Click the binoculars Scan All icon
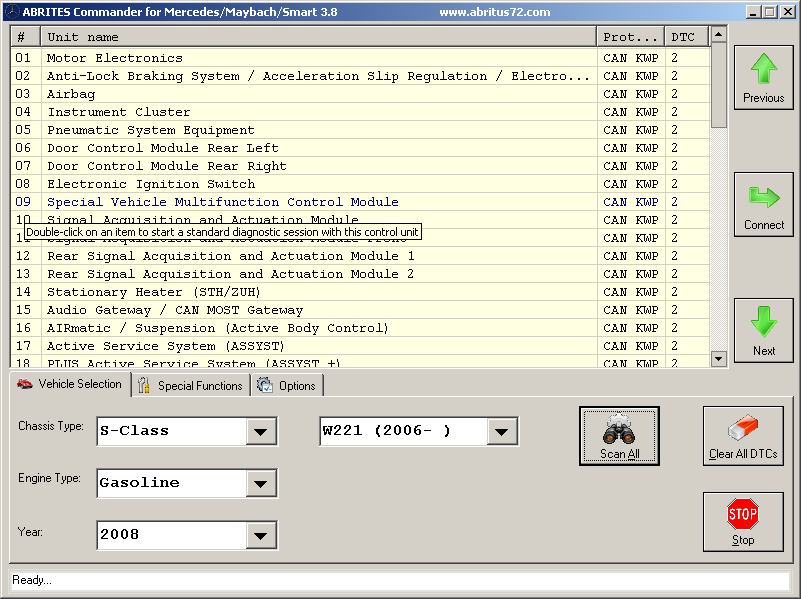Image resolution: width=801 pixels, height=599 pixels. (x=619, y=429)
